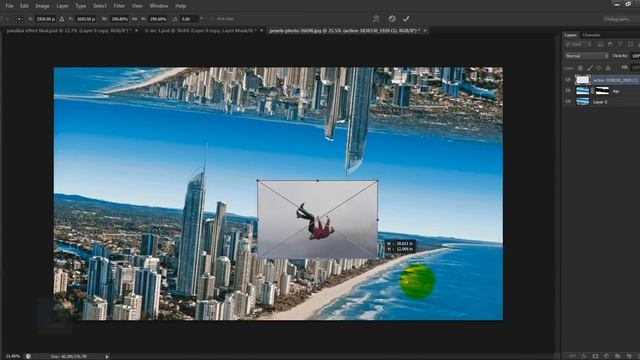Switch to the paradox effect final.psd tab
This screenshot has width=640, height=360.
click(x=69, y=31)
